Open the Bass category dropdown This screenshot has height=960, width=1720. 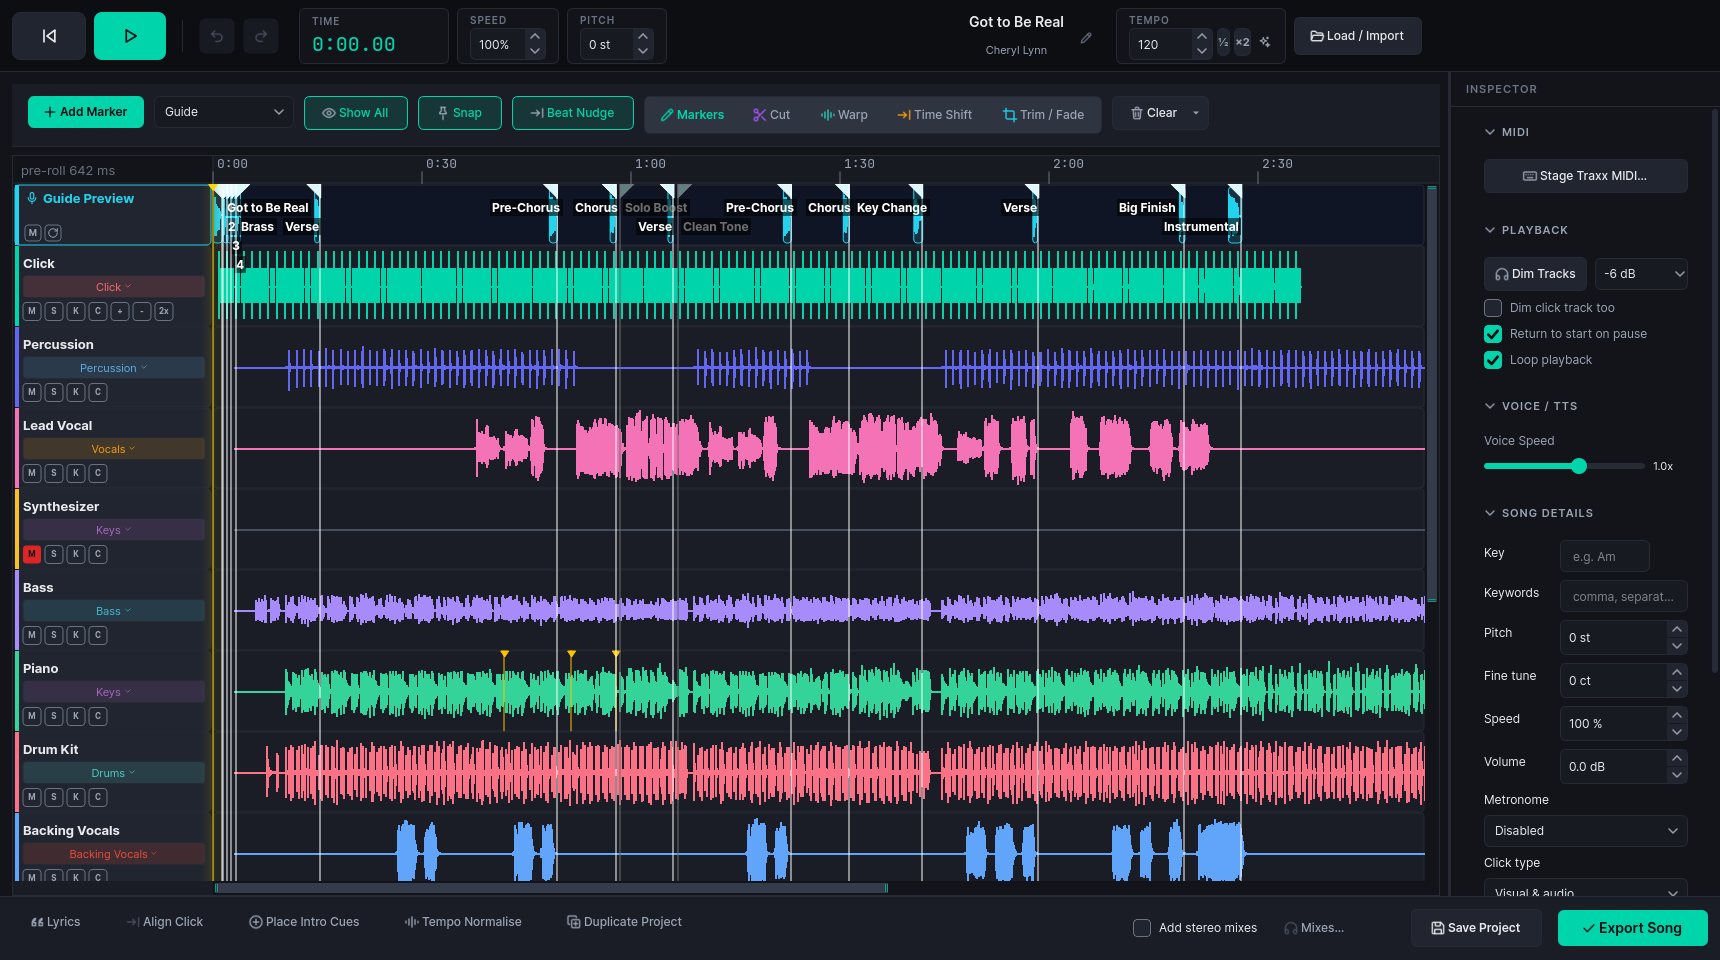[x=114, y=611]
